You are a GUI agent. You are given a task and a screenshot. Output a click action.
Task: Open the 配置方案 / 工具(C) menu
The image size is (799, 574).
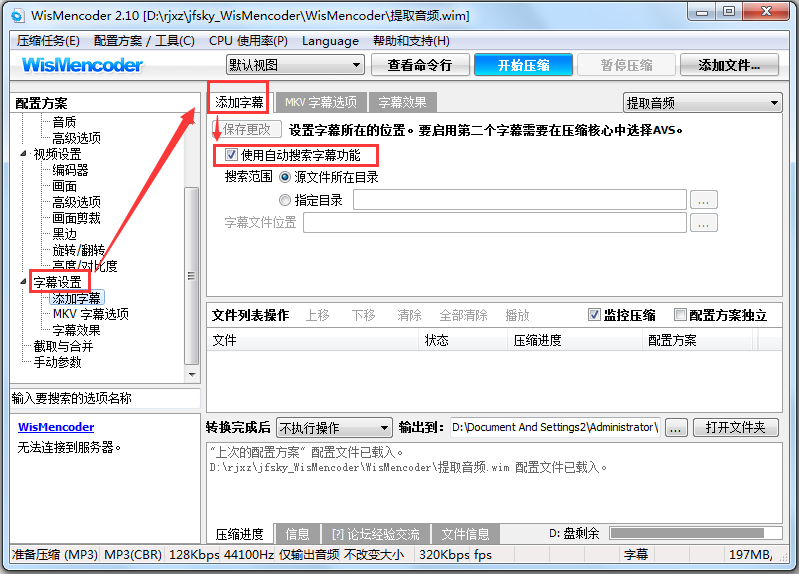tap(144, 41)
